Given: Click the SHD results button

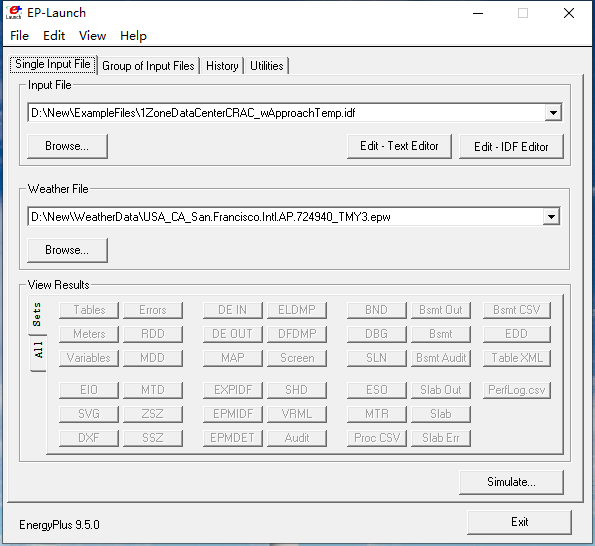Looking at the screenshot, I should click(297, 390).
